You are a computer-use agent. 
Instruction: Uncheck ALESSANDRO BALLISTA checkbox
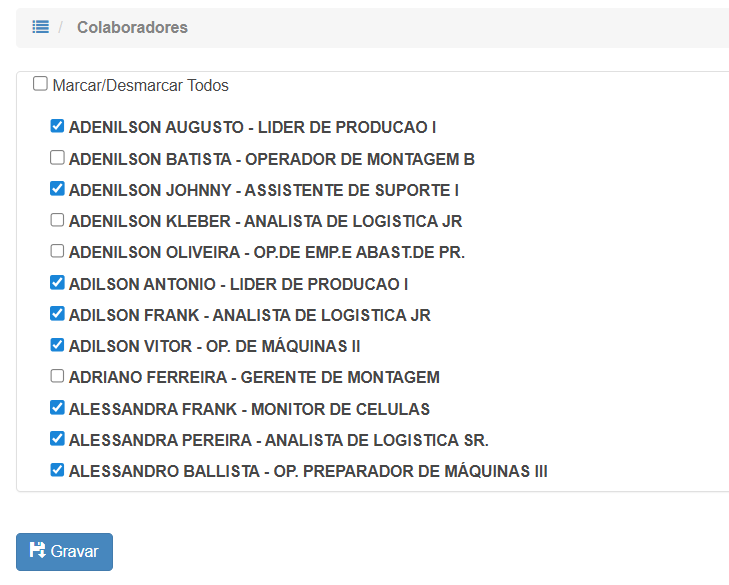tap(57, 470)
